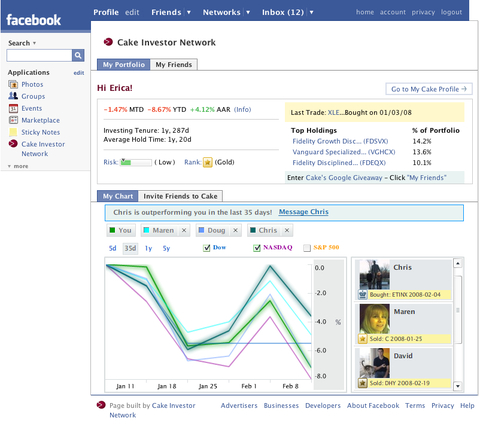480x430 pixels.
Task: Click the Risk level meter
Action: pyautogui.click(x=136, y=162)
